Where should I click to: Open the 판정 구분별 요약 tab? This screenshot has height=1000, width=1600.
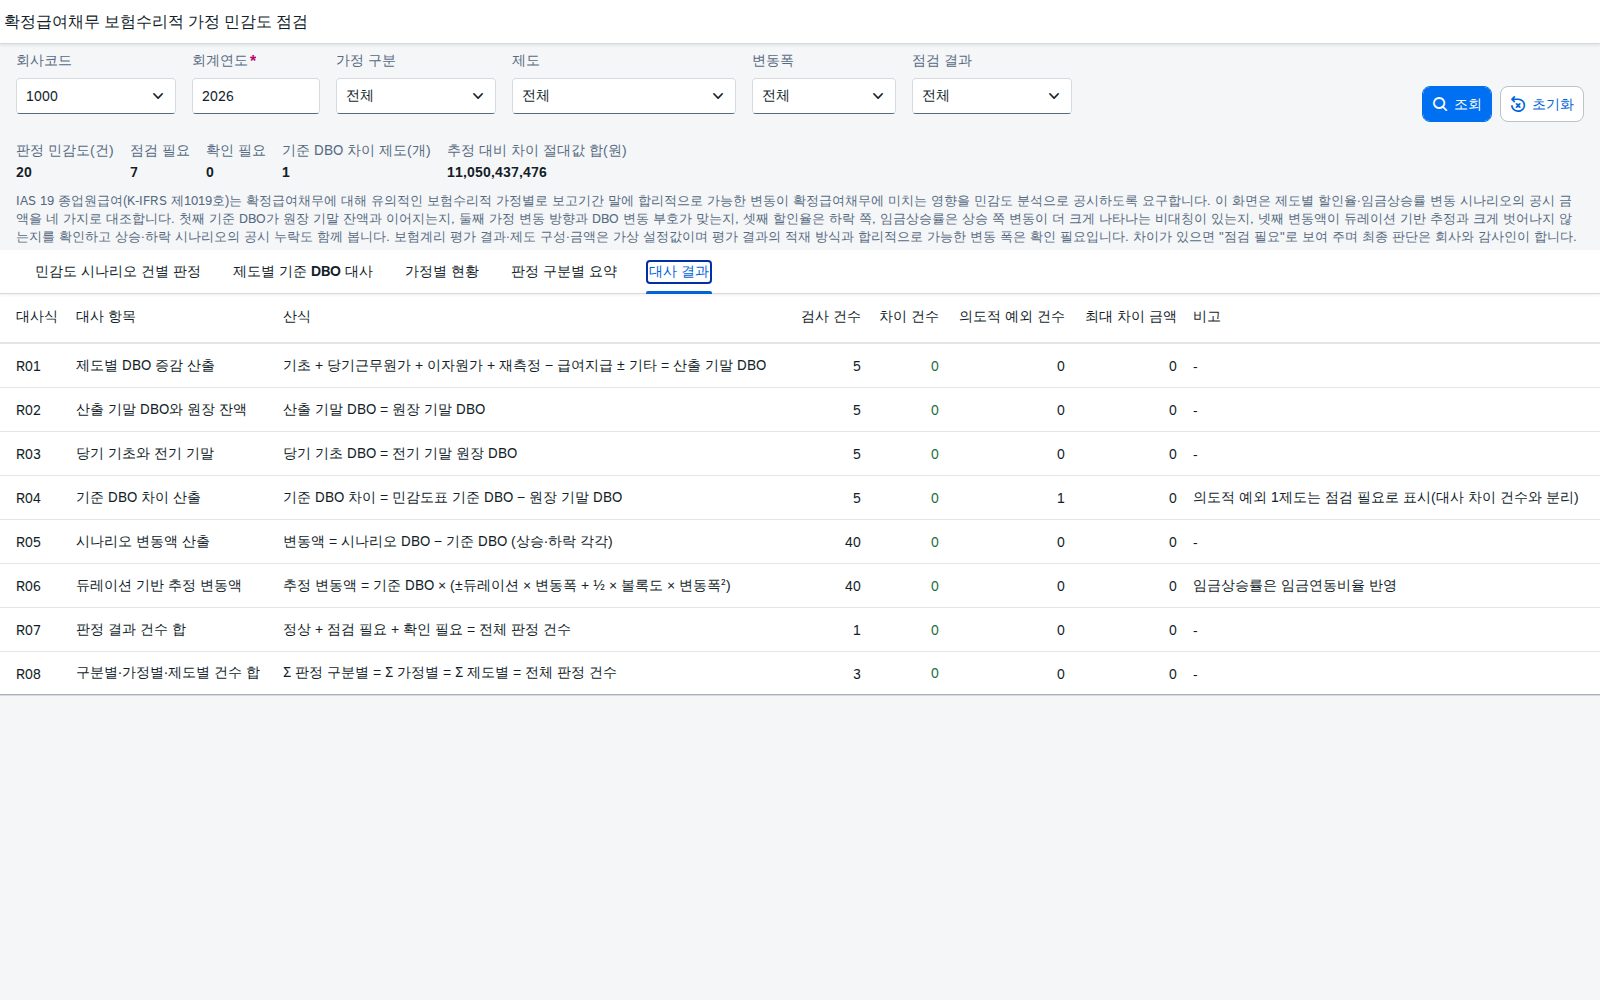coord(564,272)
